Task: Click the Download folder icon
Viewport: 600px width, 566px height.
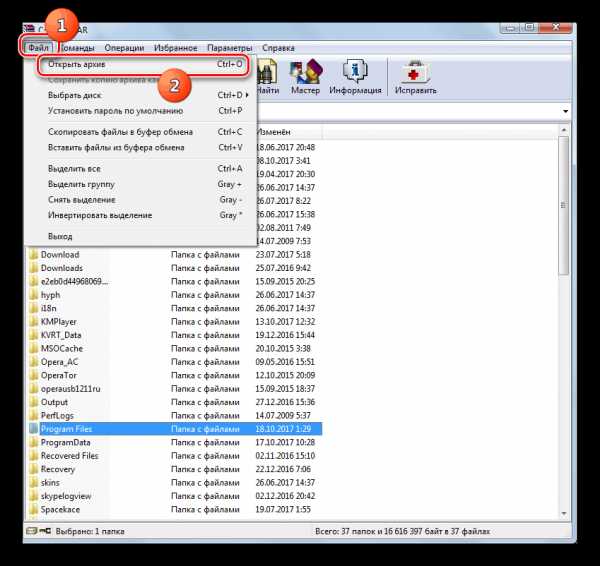Action: coord(34,254)
